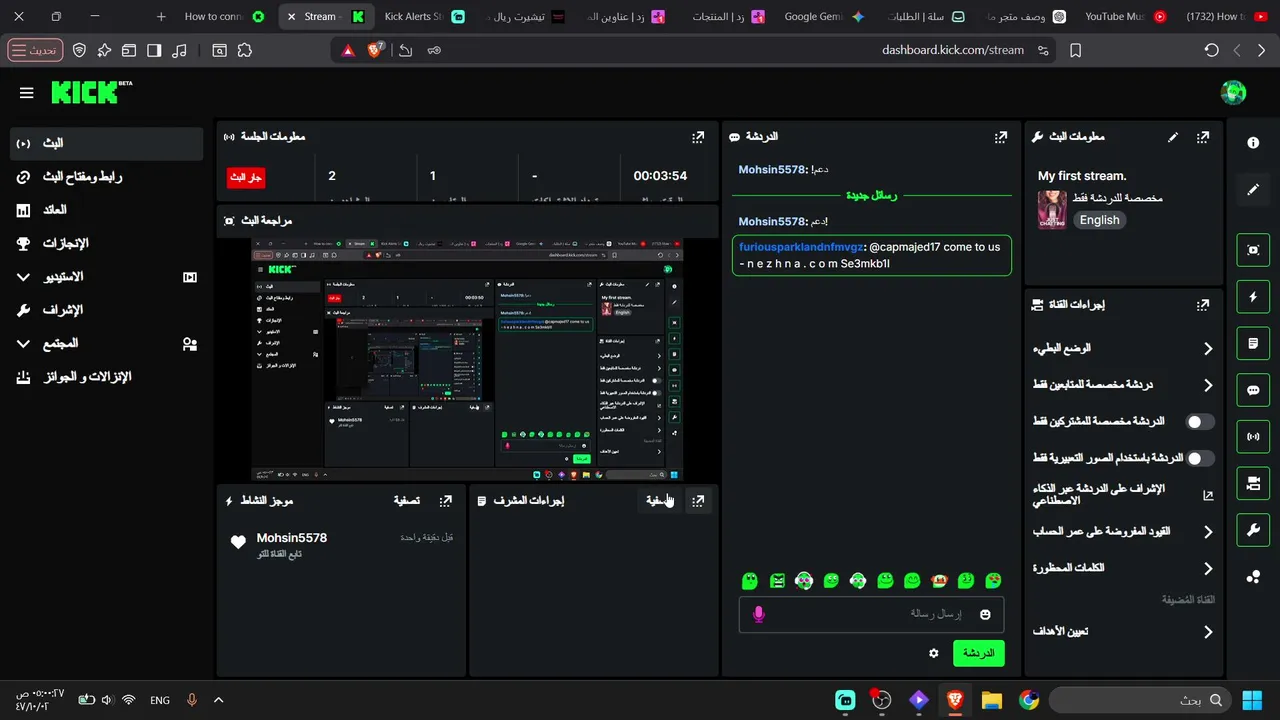Click the English language tag

(x=1100, y=220)
